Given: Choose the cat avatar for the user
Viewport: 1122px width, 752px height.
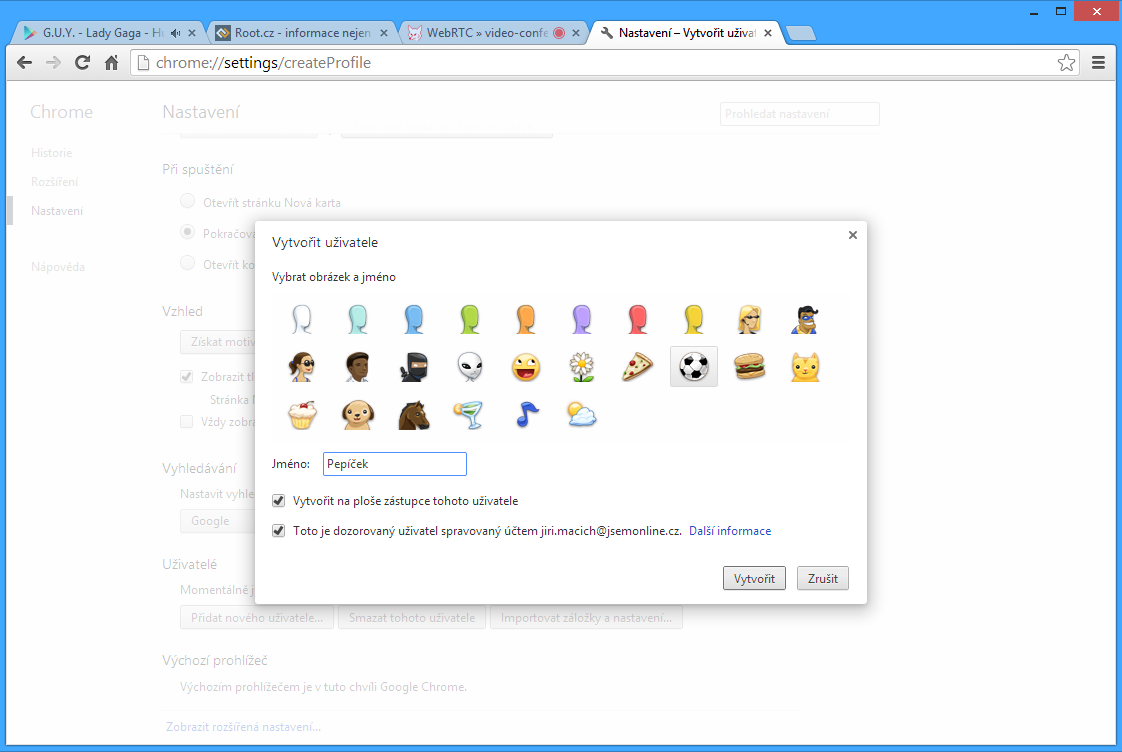Looking at the screenshot, I should (x=805, y=366).
